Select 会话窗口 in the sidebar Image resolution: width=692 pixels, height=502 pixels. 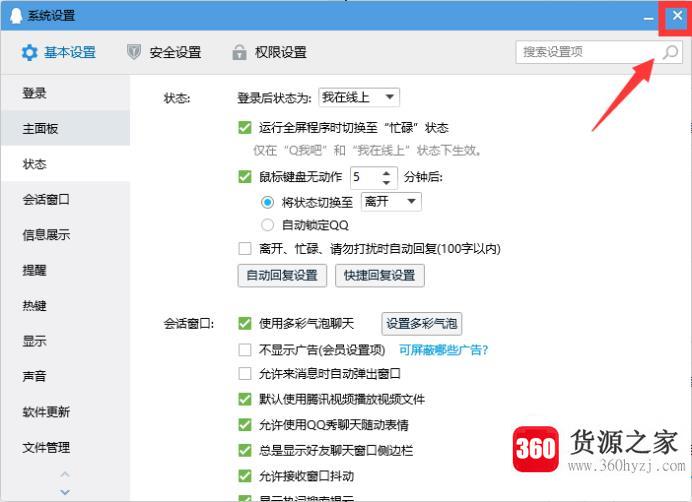coord(65,199)
